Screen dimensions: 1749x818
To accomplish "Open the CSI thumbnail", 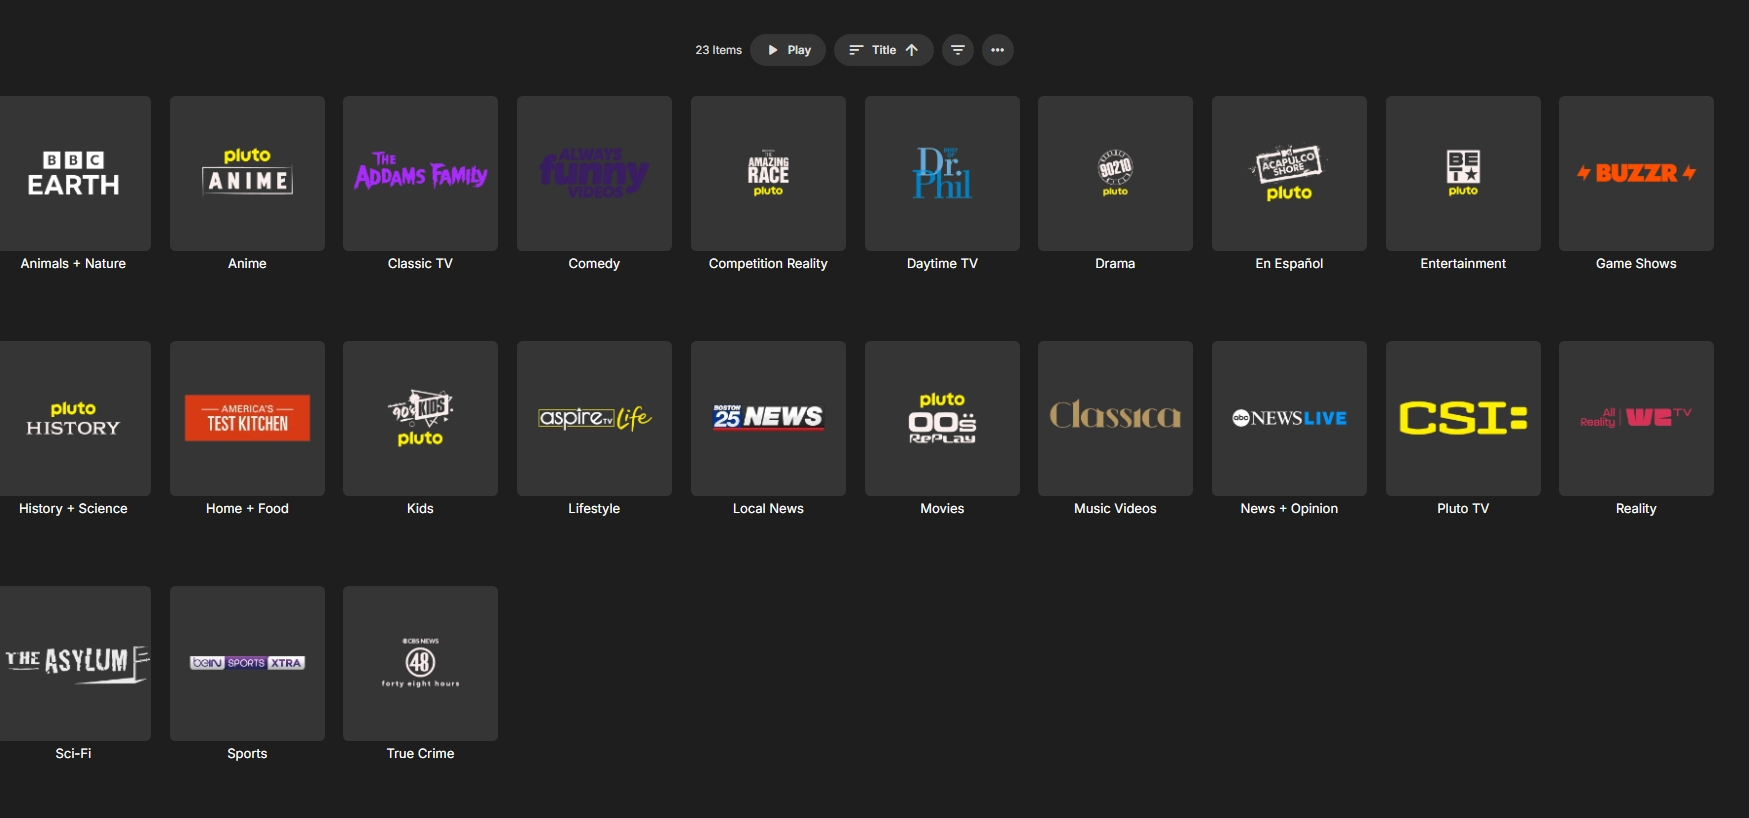I will (x=1463, y=418).
